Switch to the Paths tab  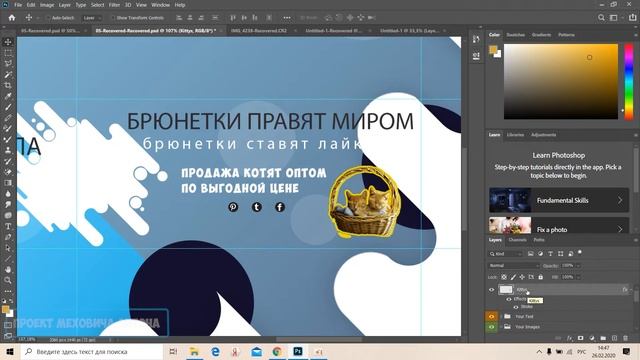coord(539,240)
